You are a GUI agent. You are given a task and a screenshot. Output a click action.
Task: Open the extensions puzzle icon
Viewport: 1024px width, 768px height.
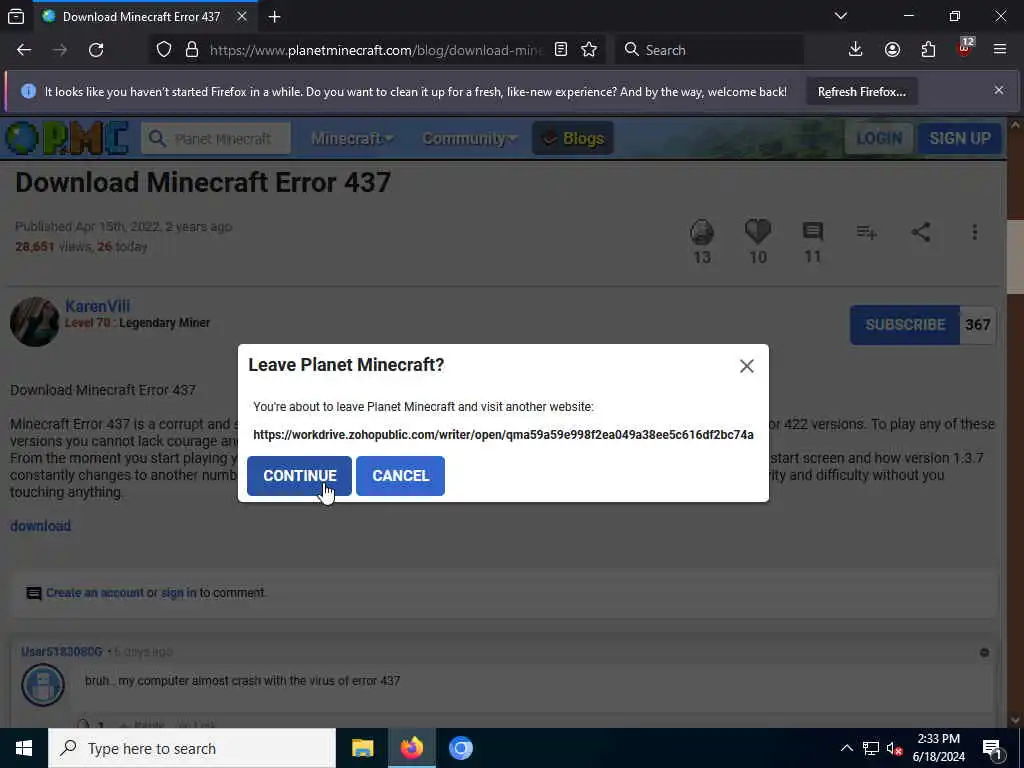(x=928, y=50)
